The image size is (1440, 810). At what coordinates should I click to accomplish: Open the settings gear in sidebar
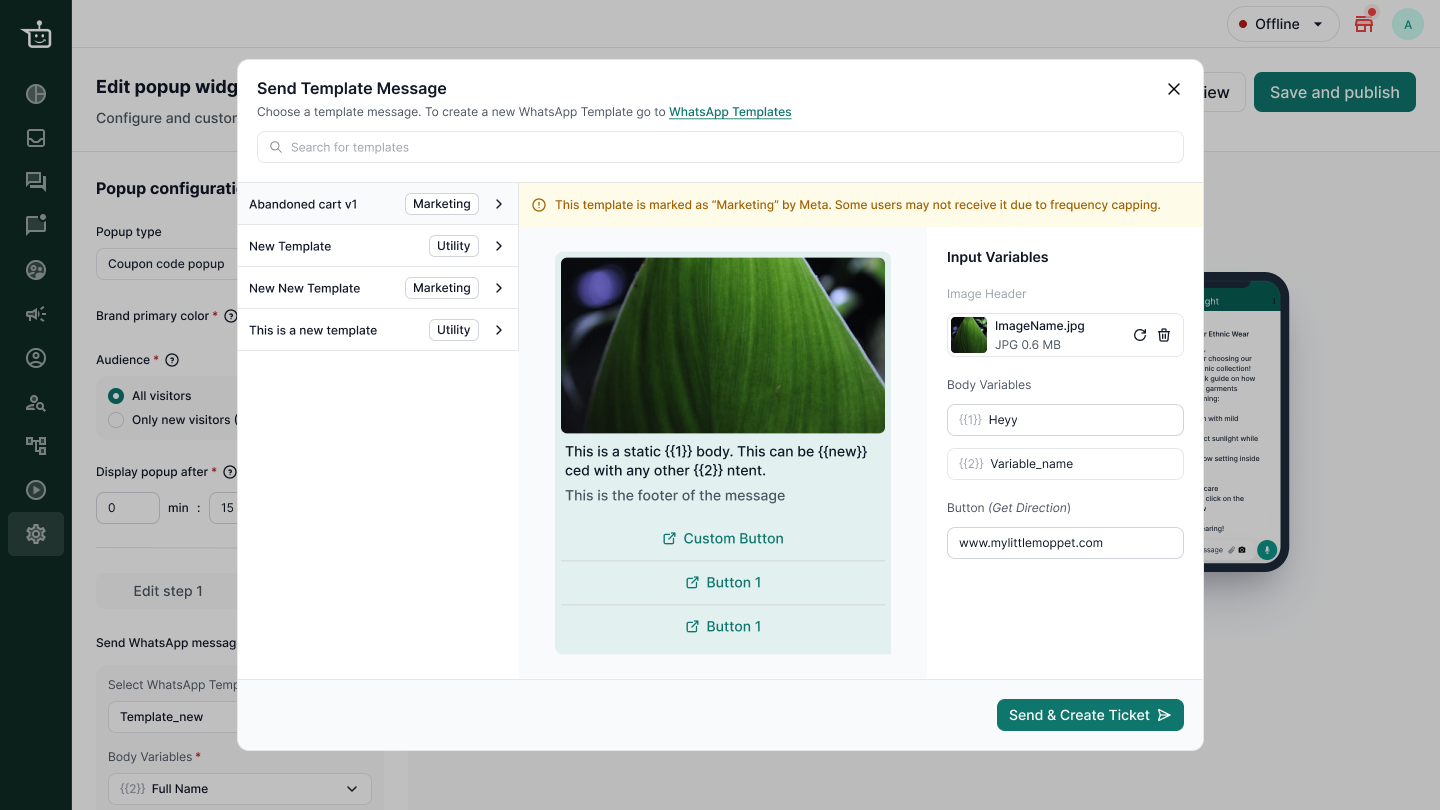click(36, 534)
